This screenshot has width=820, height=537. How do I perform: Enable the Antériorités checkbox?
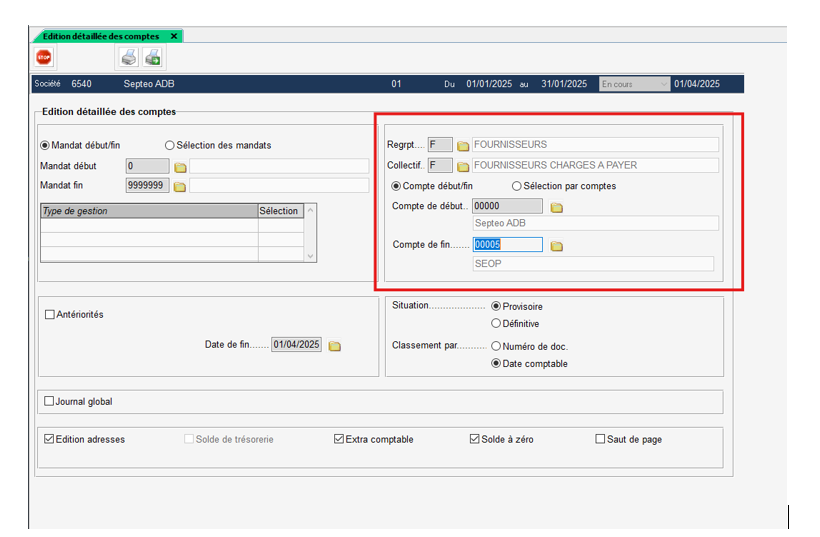coord(51,314)
